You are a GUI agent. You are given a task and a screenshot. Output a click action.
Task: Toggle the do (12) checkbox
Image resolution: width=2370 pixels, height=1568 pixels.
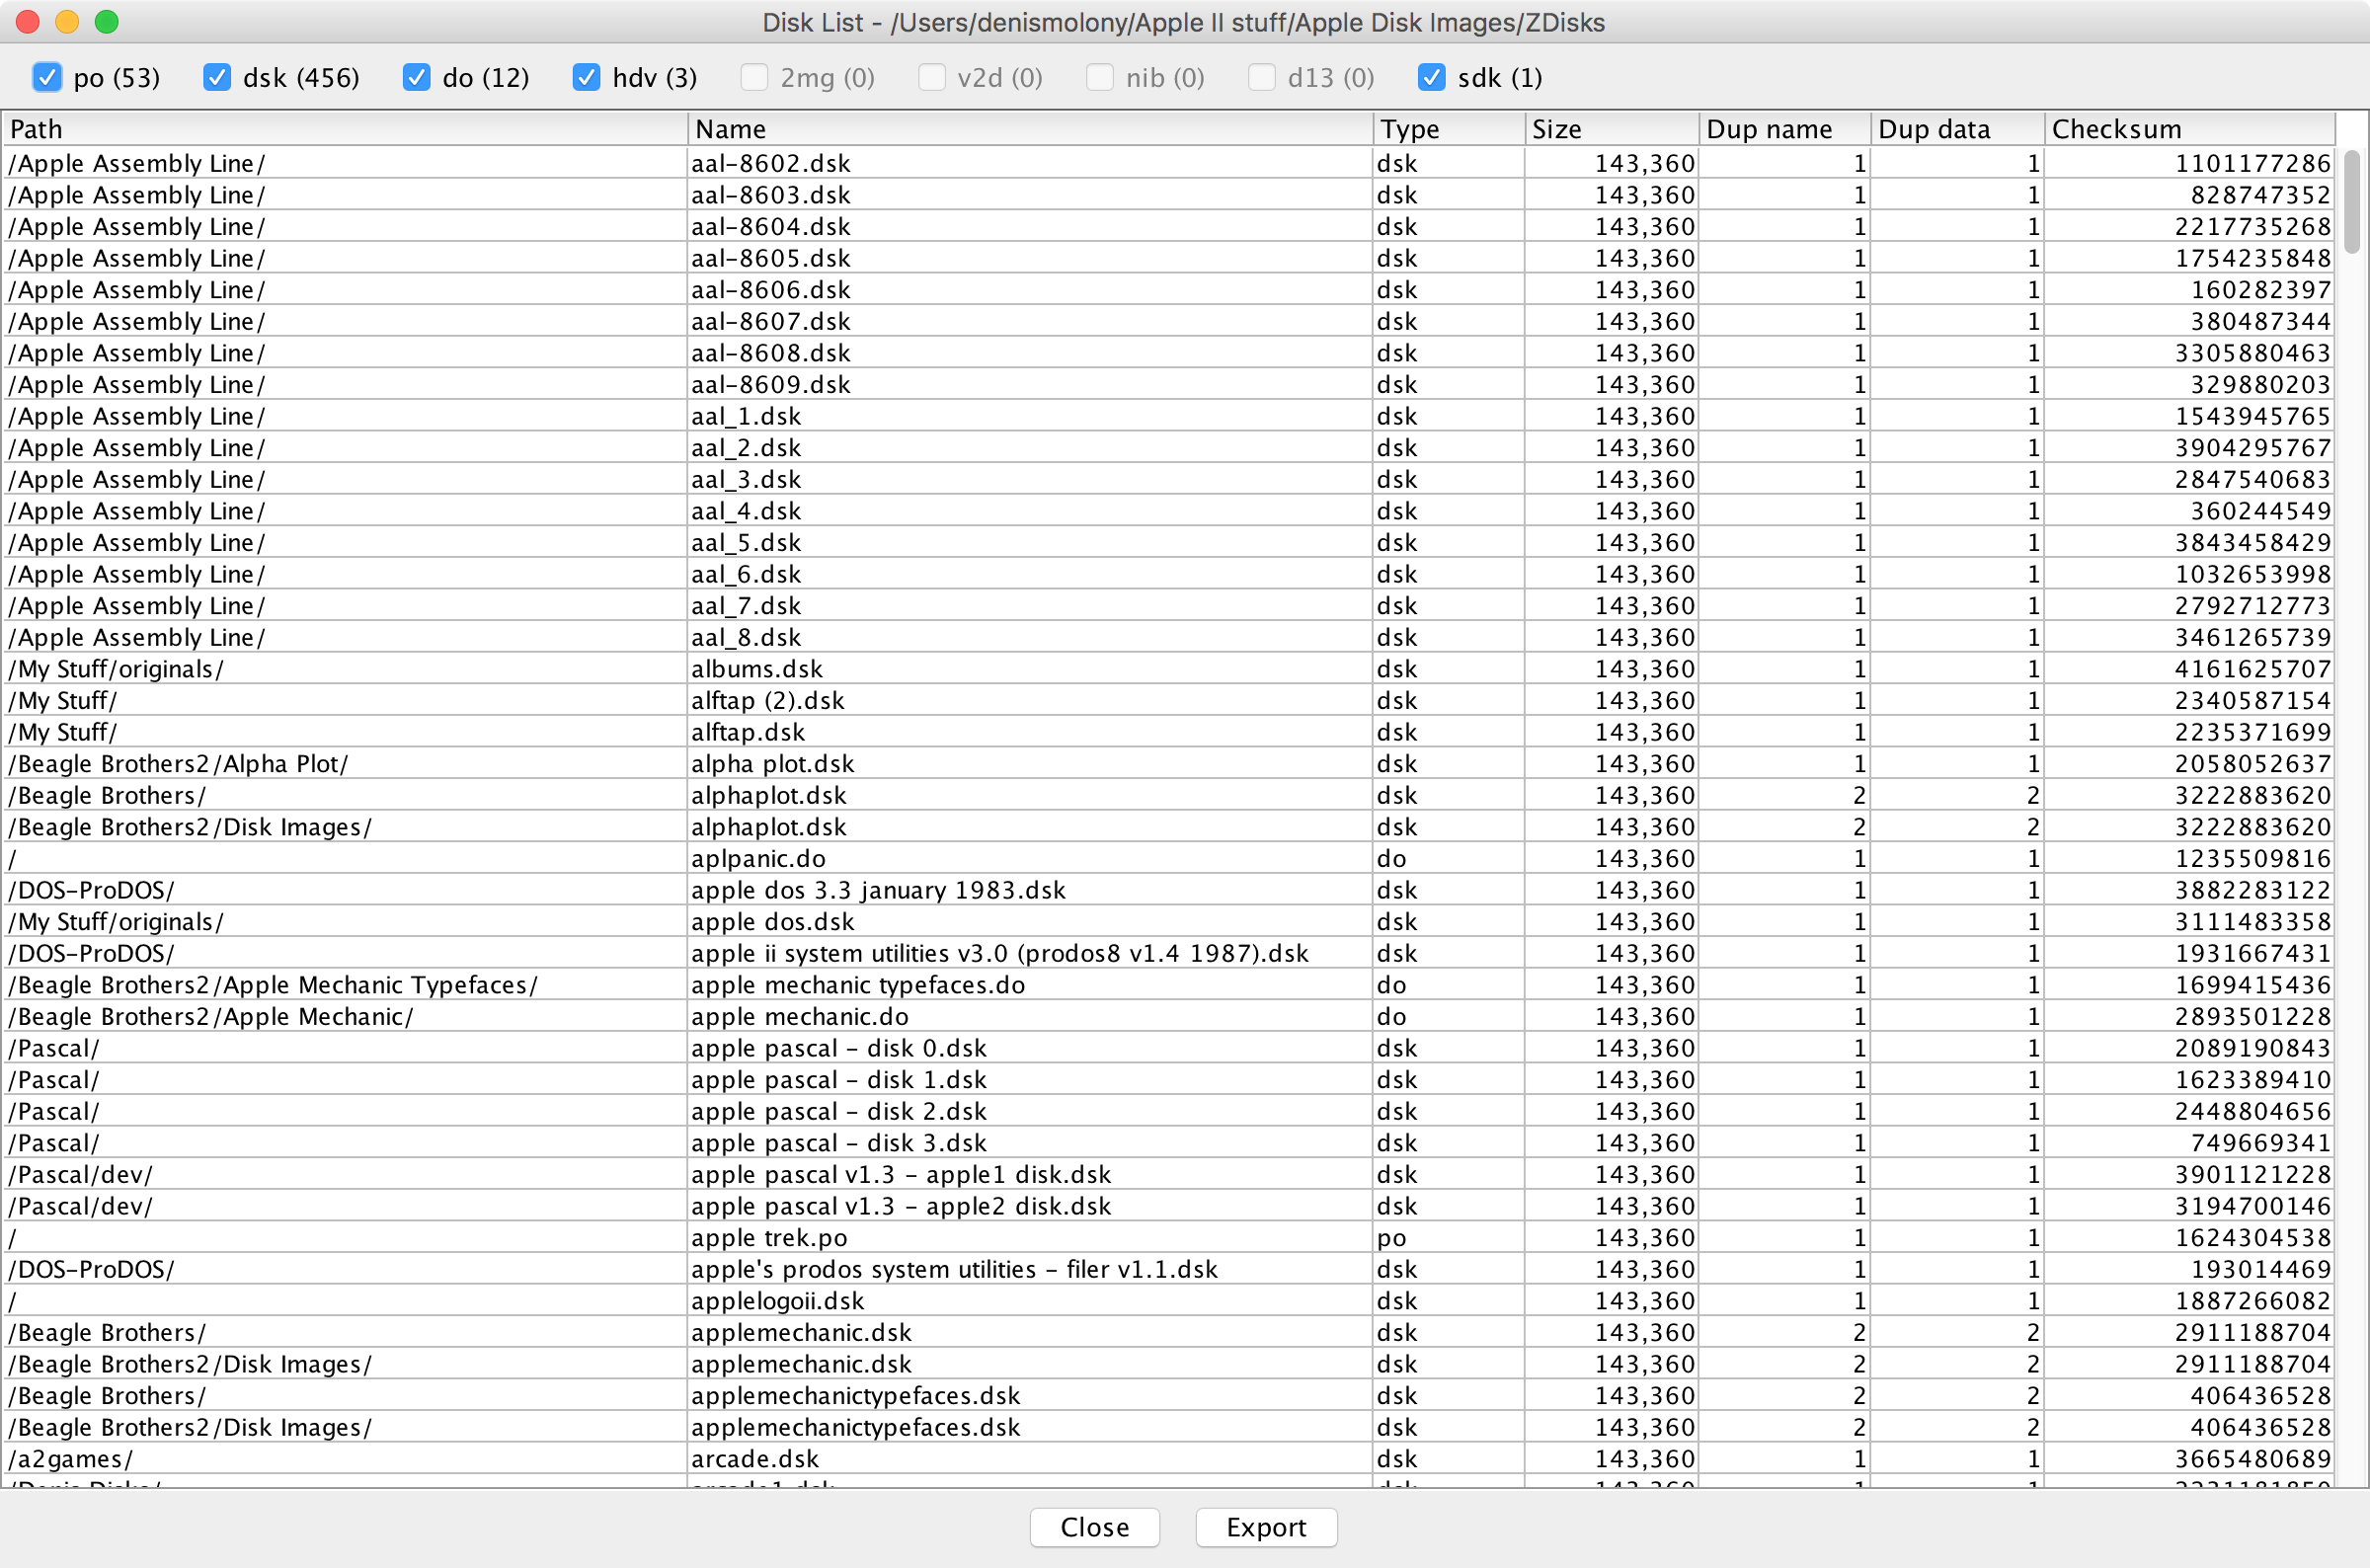point(416,77)
